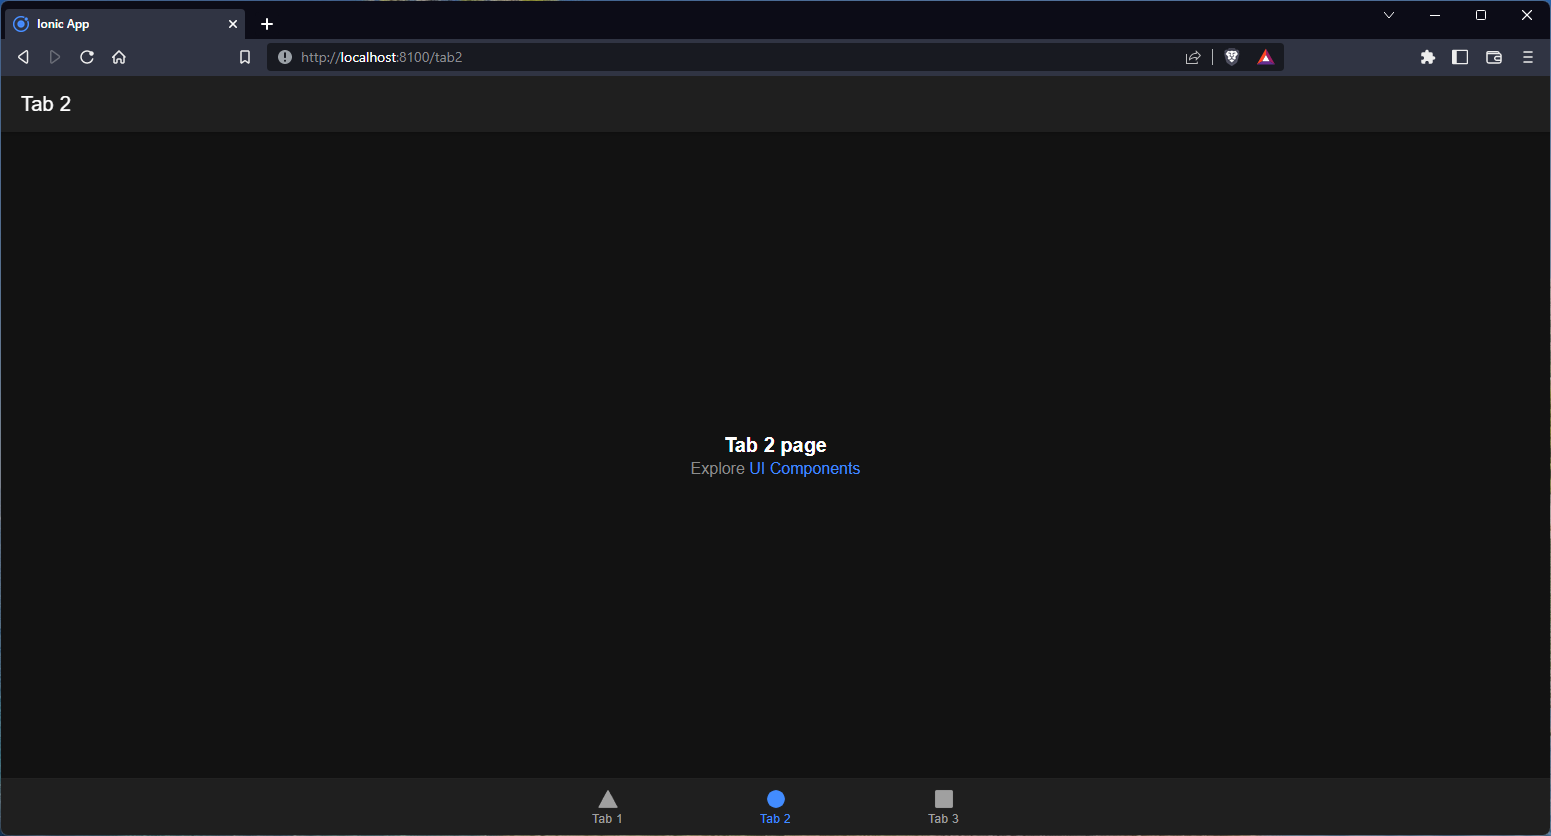This screenshot has width=1551, height=836.
Task: Maximize the browser window
Action: pos(1481,15)
